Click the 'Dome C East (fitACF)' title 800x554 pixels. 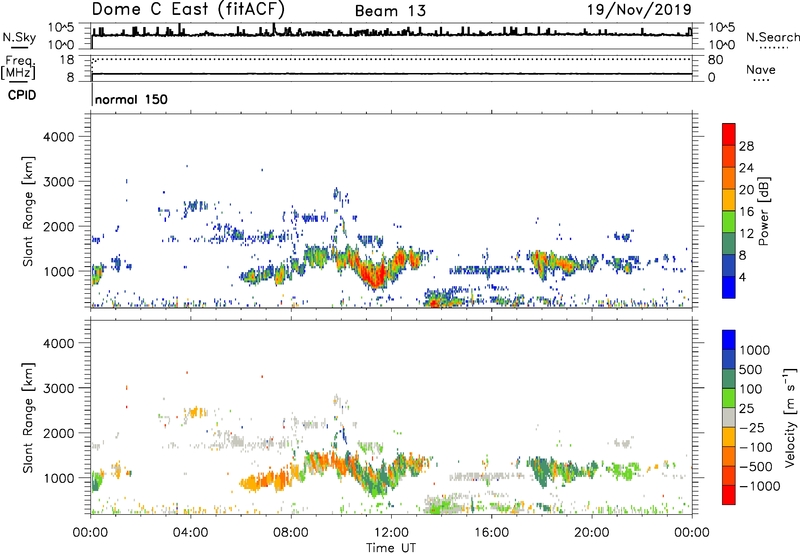click(188, 10)
